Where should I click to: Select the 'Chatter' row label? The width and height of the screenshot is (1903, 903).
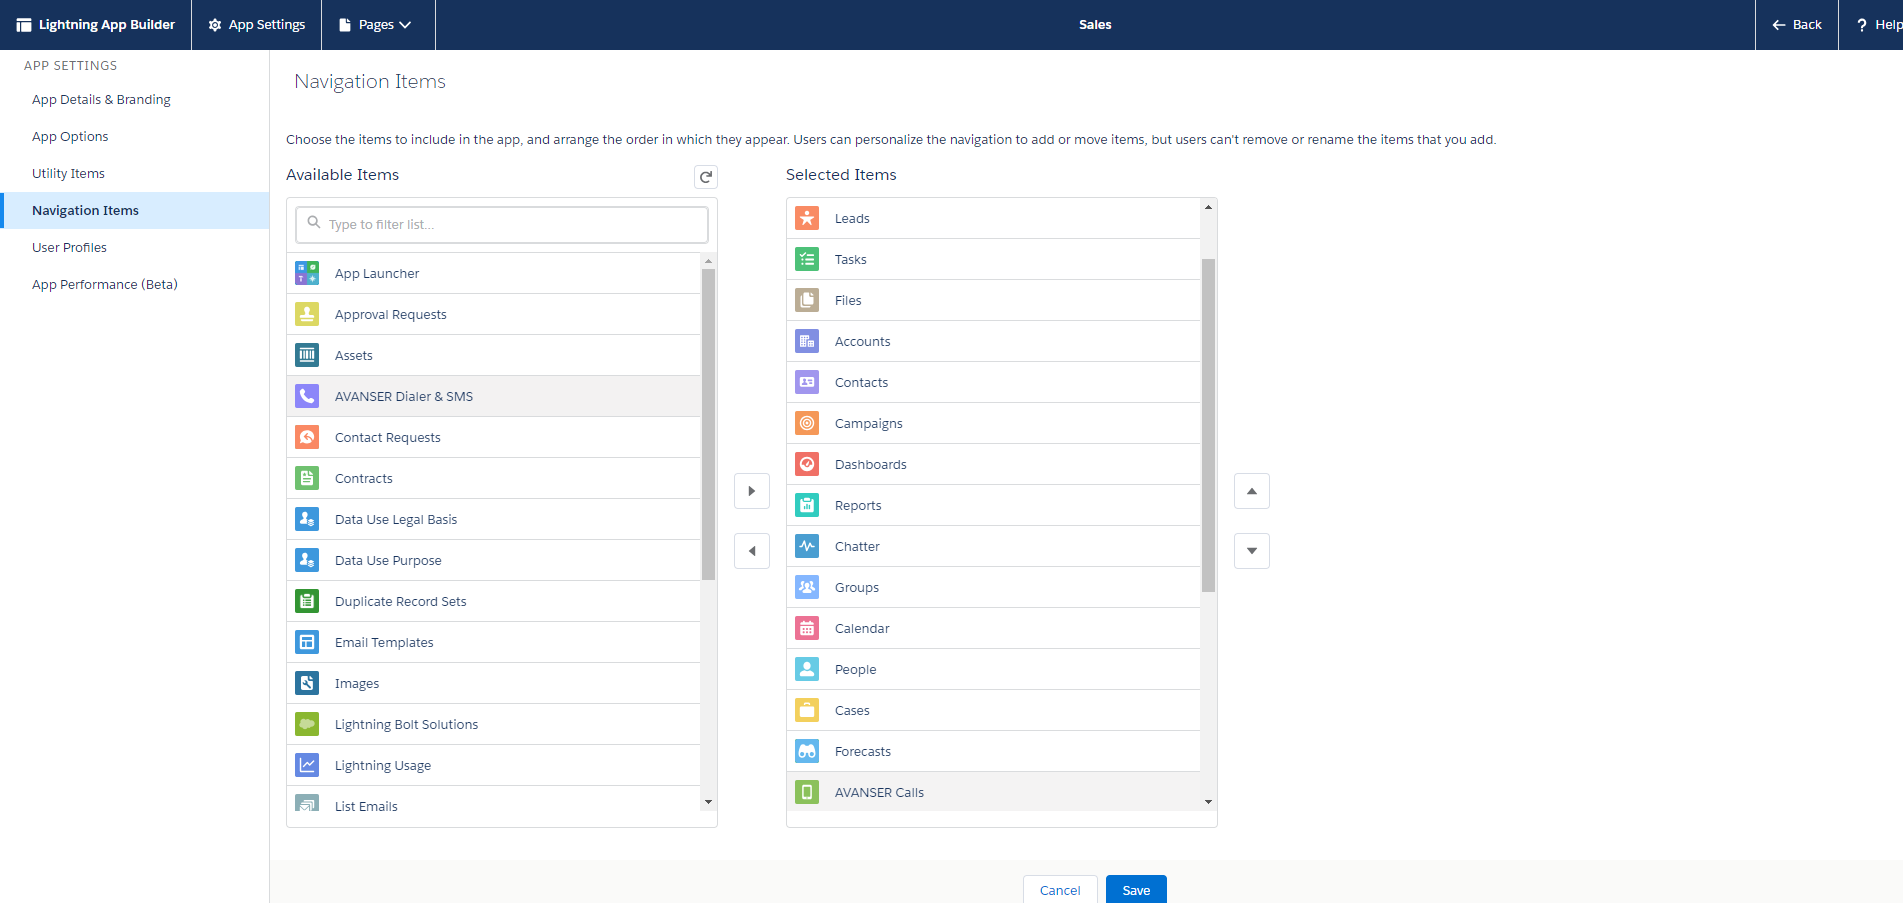pos(857,546)
